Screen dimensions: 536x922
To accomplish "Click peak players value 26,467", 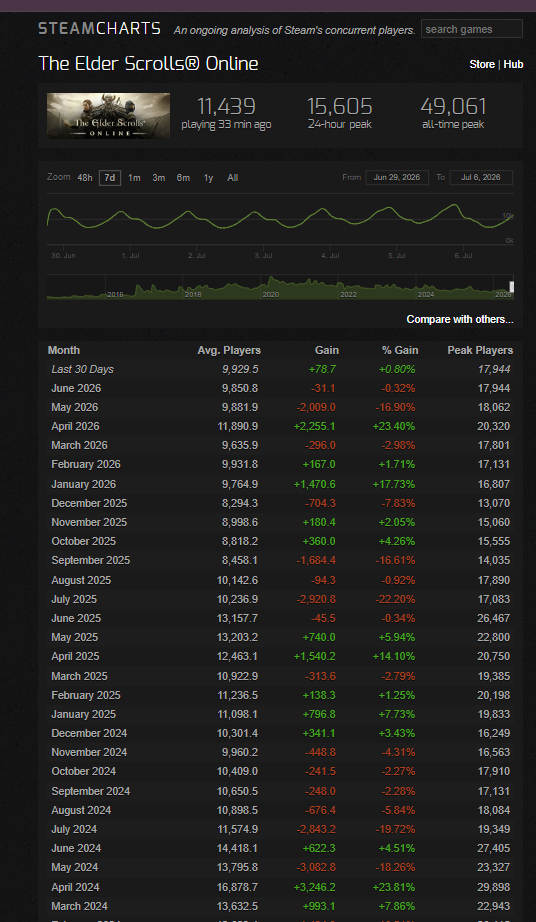I will pos(495,618).
